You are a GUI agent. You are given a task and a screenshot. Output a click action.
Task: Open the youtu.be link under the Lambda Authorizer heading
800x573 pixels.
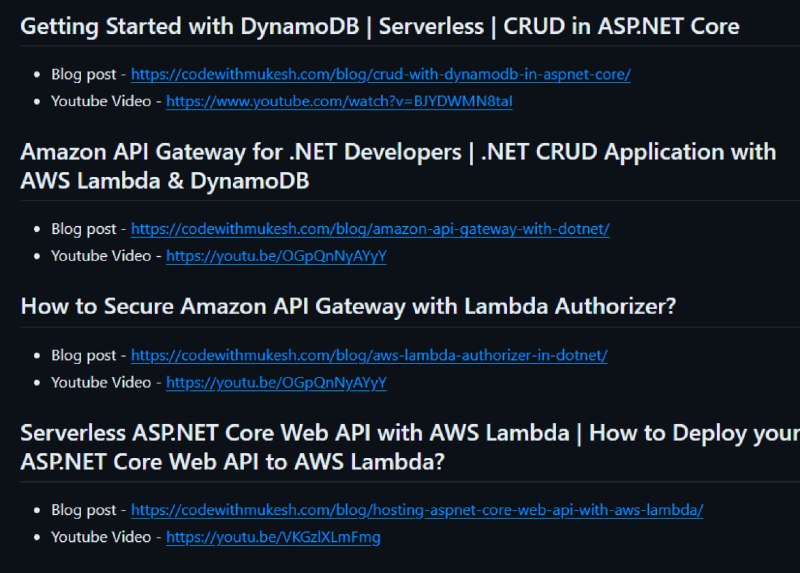tap(276, 383)
